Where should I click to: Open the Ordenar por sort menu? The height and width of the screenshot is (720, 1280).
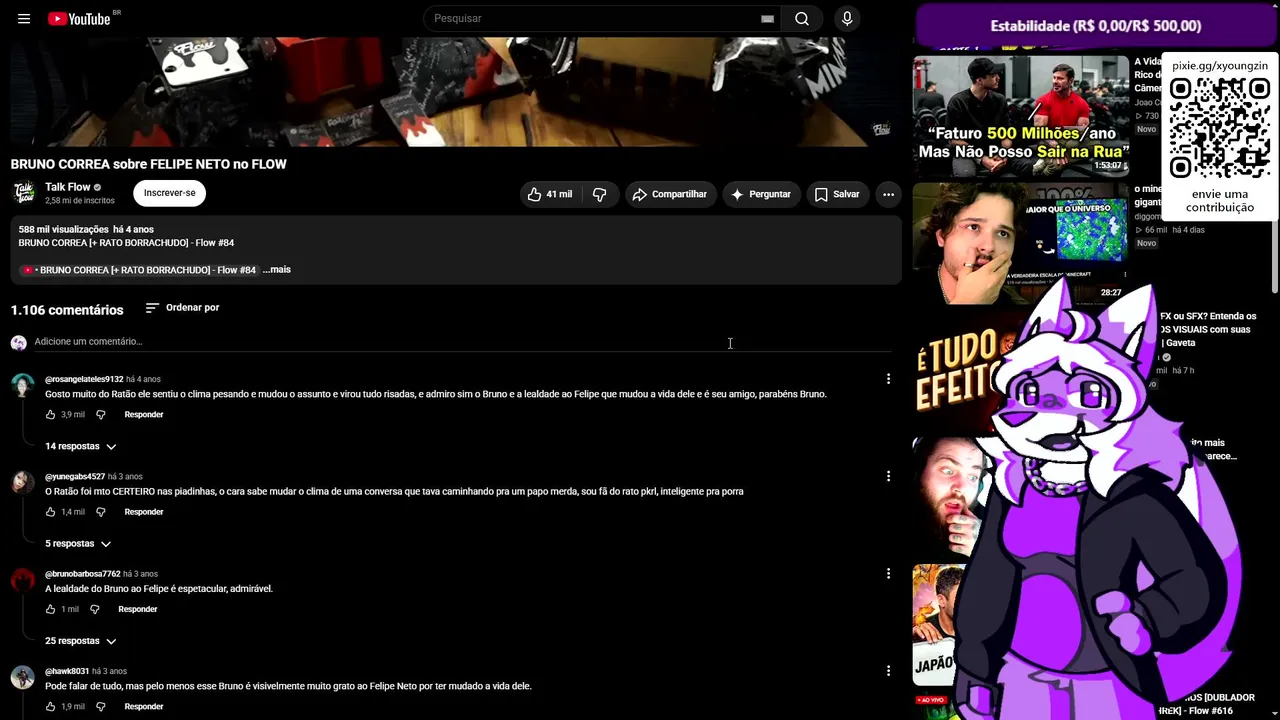click(182, 308)
